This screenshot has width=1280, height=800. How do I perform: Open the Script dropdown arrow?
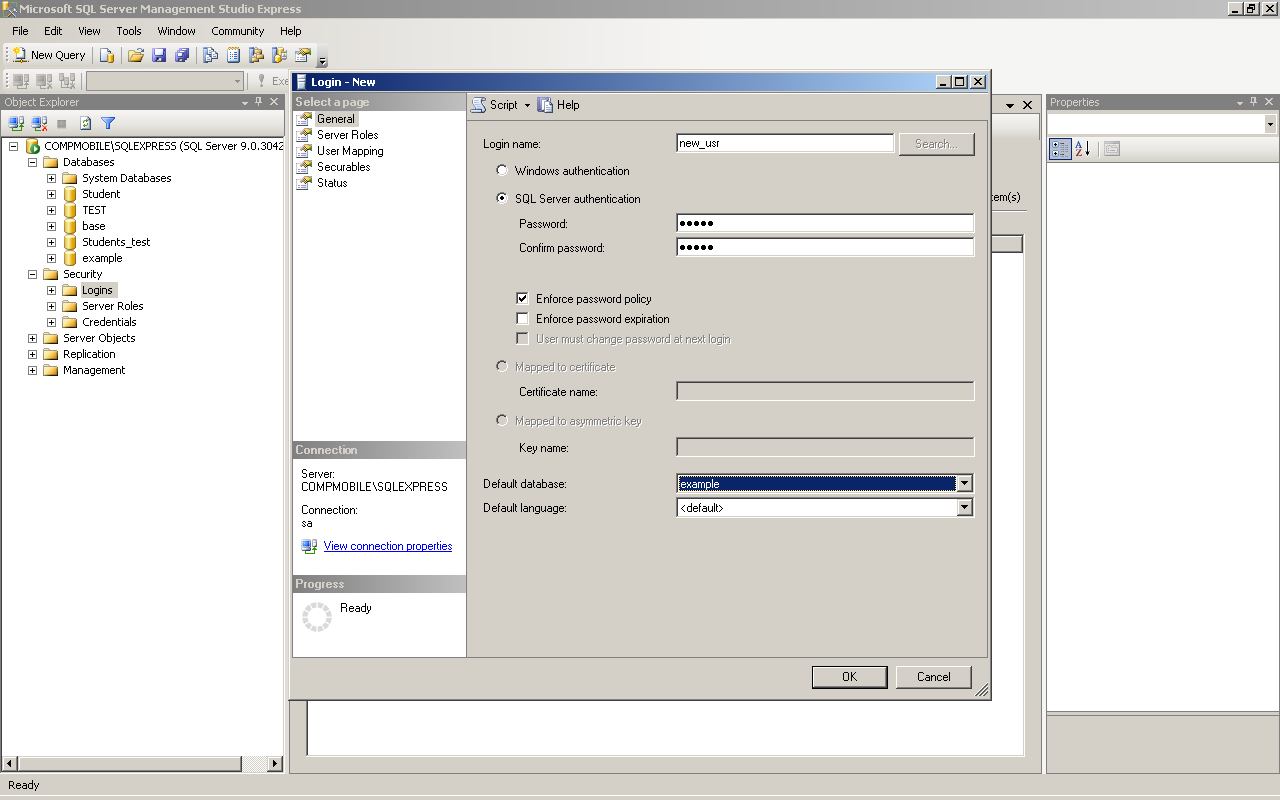point(527,105)
